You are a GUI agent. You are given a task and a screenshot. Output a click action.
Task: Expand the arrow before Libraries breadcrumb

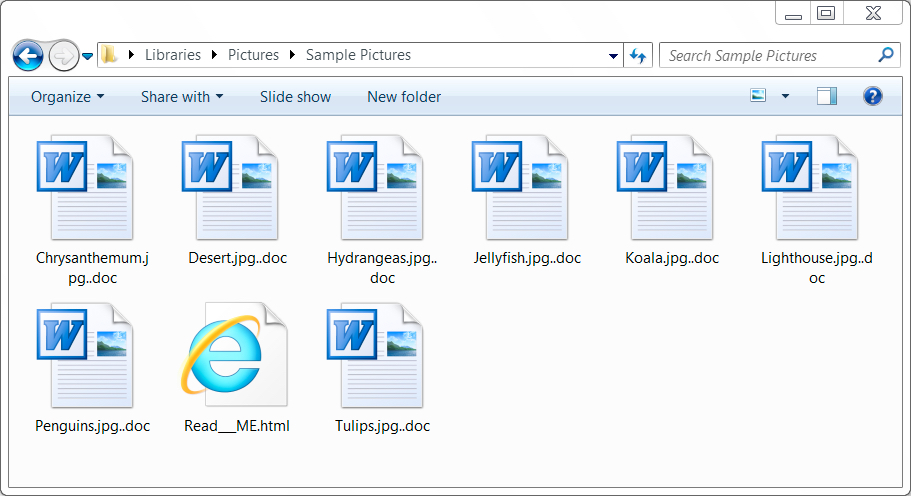[131, 55]
